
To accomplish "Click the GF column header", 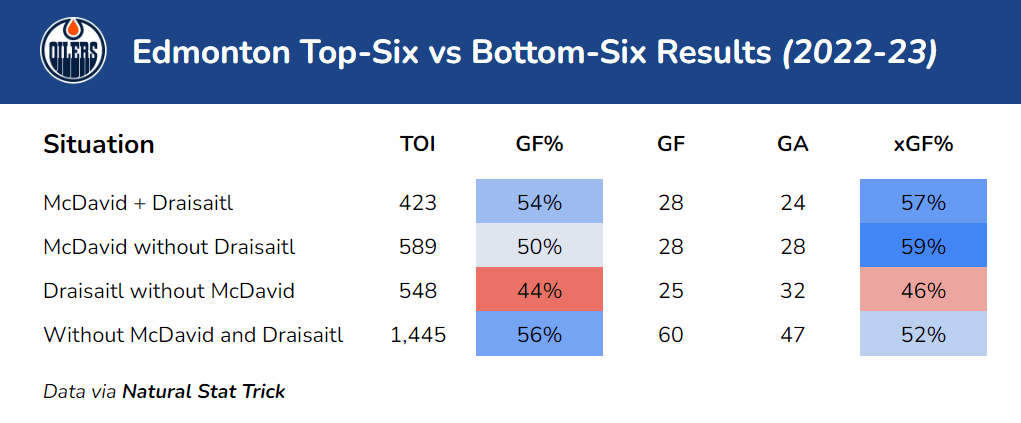I will click(x=671, y=144).
